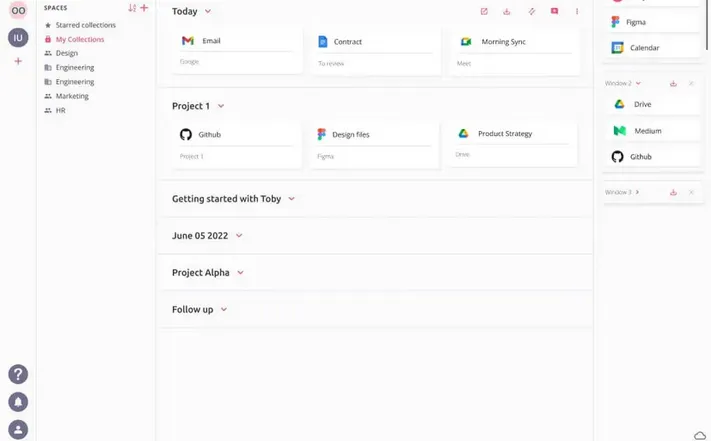This screenshot has width=711, height=441.
Task: Click the edit icon for Today collection
Action: point(484,12)
